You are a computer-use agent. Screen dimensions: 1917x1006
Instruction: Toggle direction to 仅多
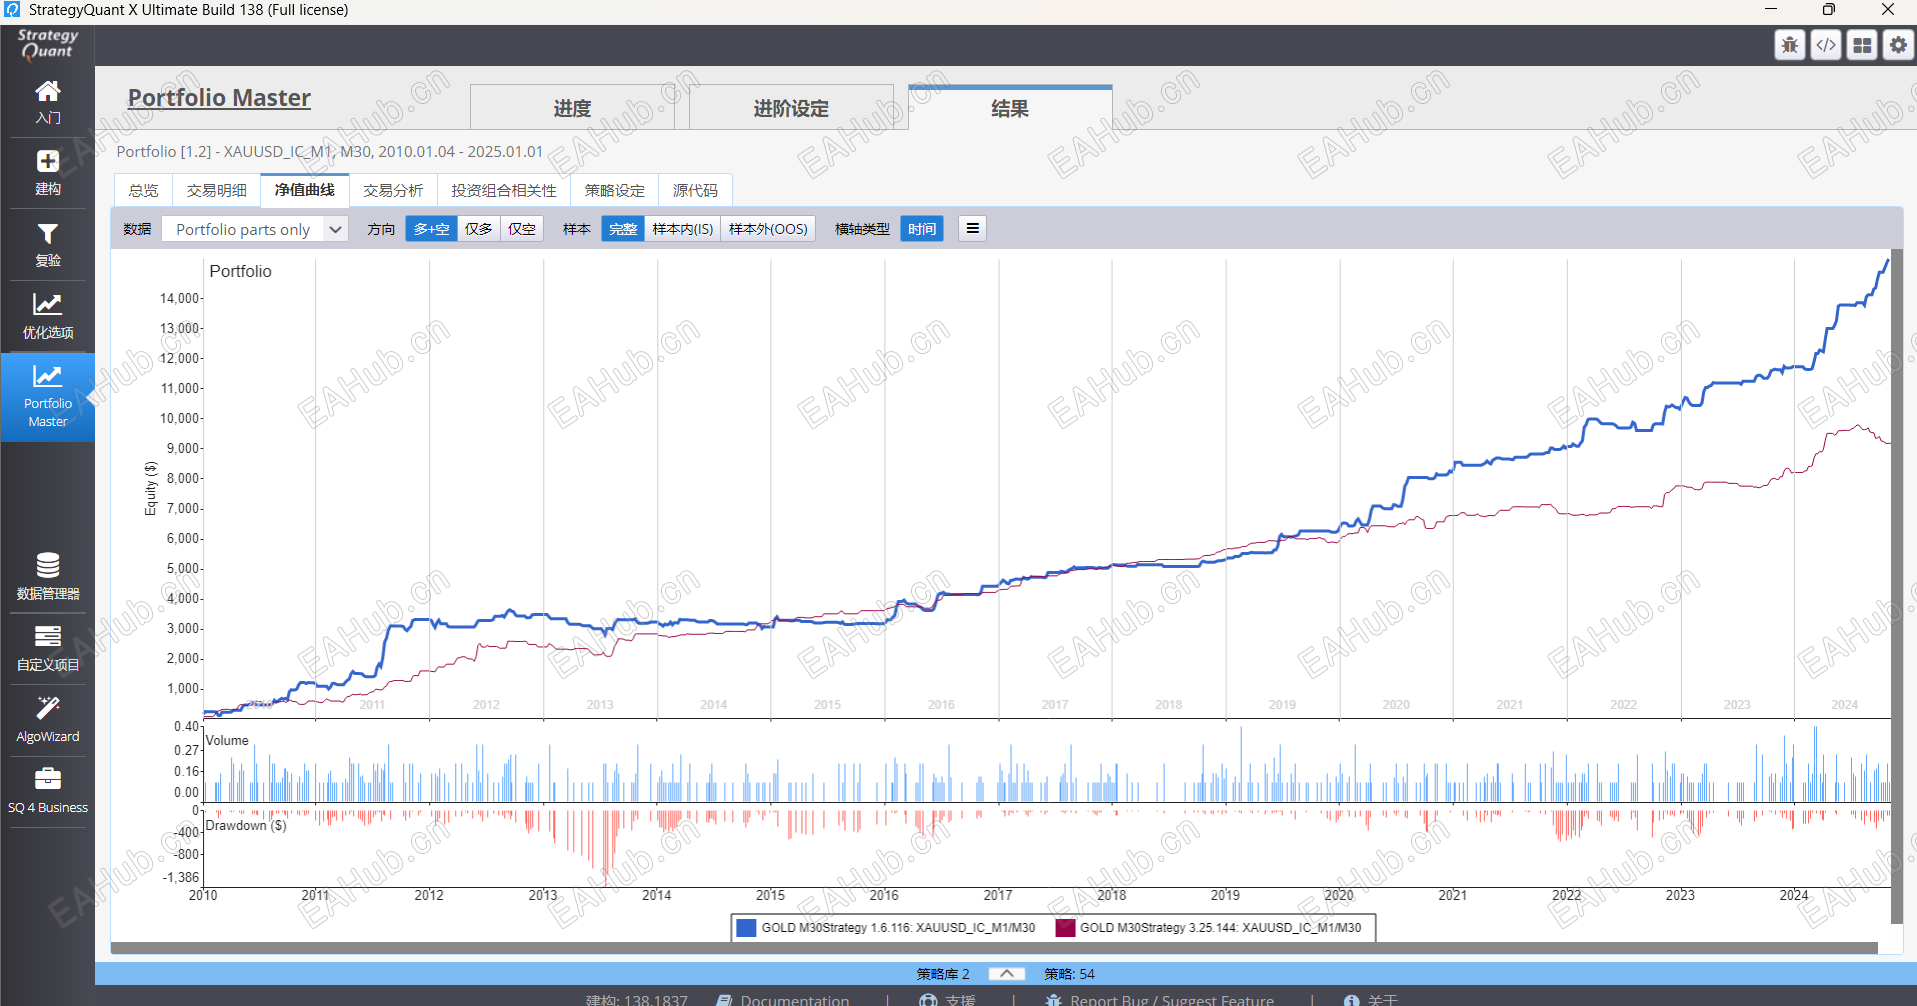(479, 229)
